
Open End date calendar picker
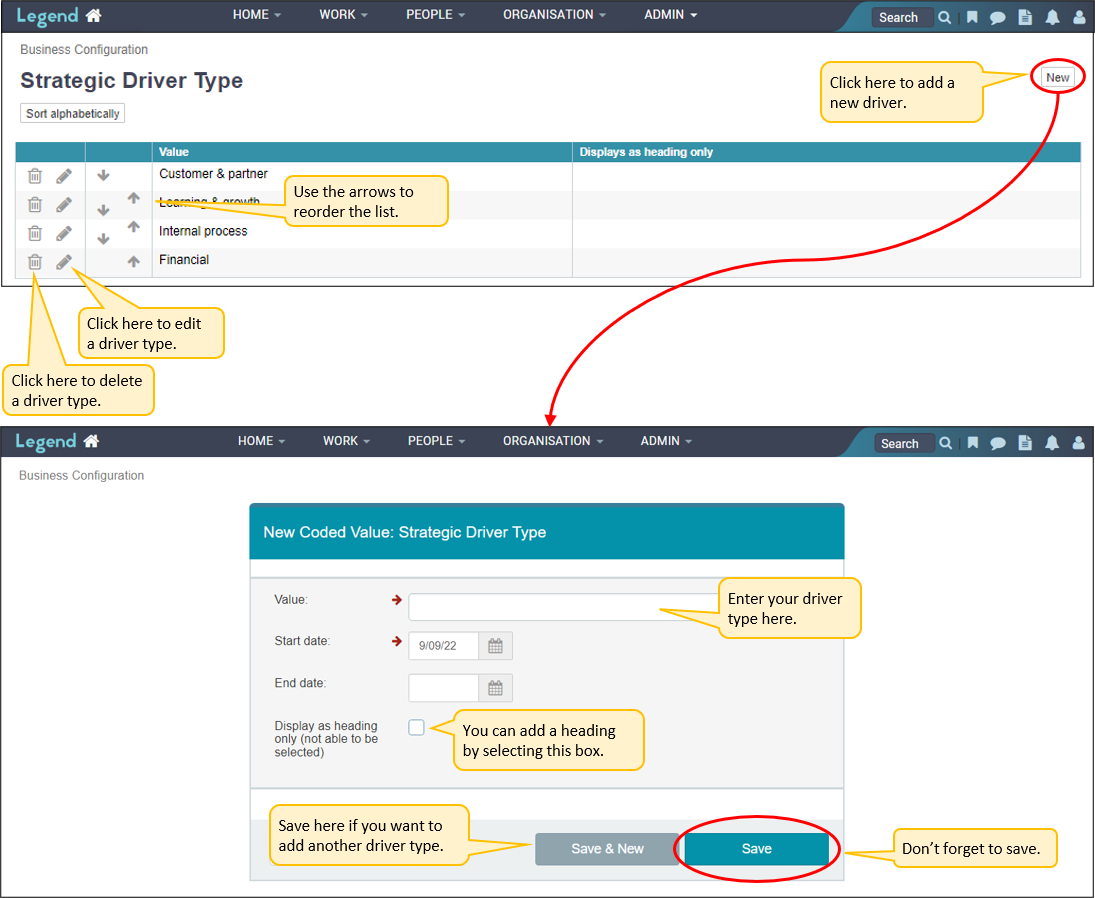pos(495,688)
